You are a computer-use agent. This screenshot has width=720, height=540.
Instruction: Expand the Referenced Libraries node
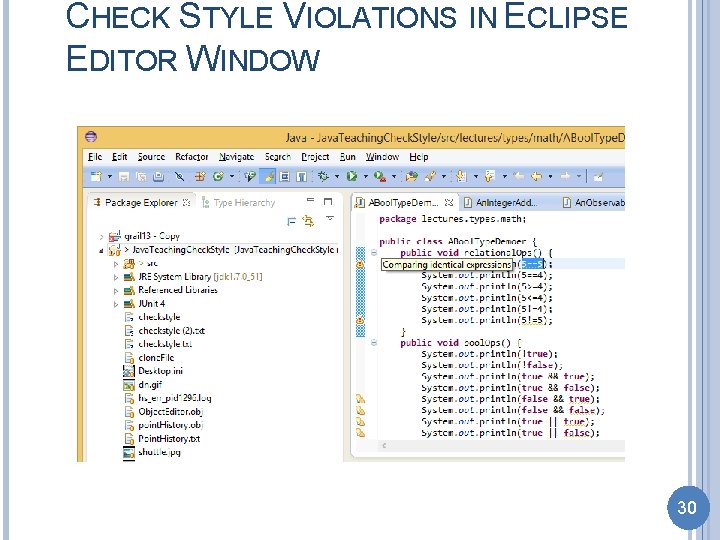116,291
